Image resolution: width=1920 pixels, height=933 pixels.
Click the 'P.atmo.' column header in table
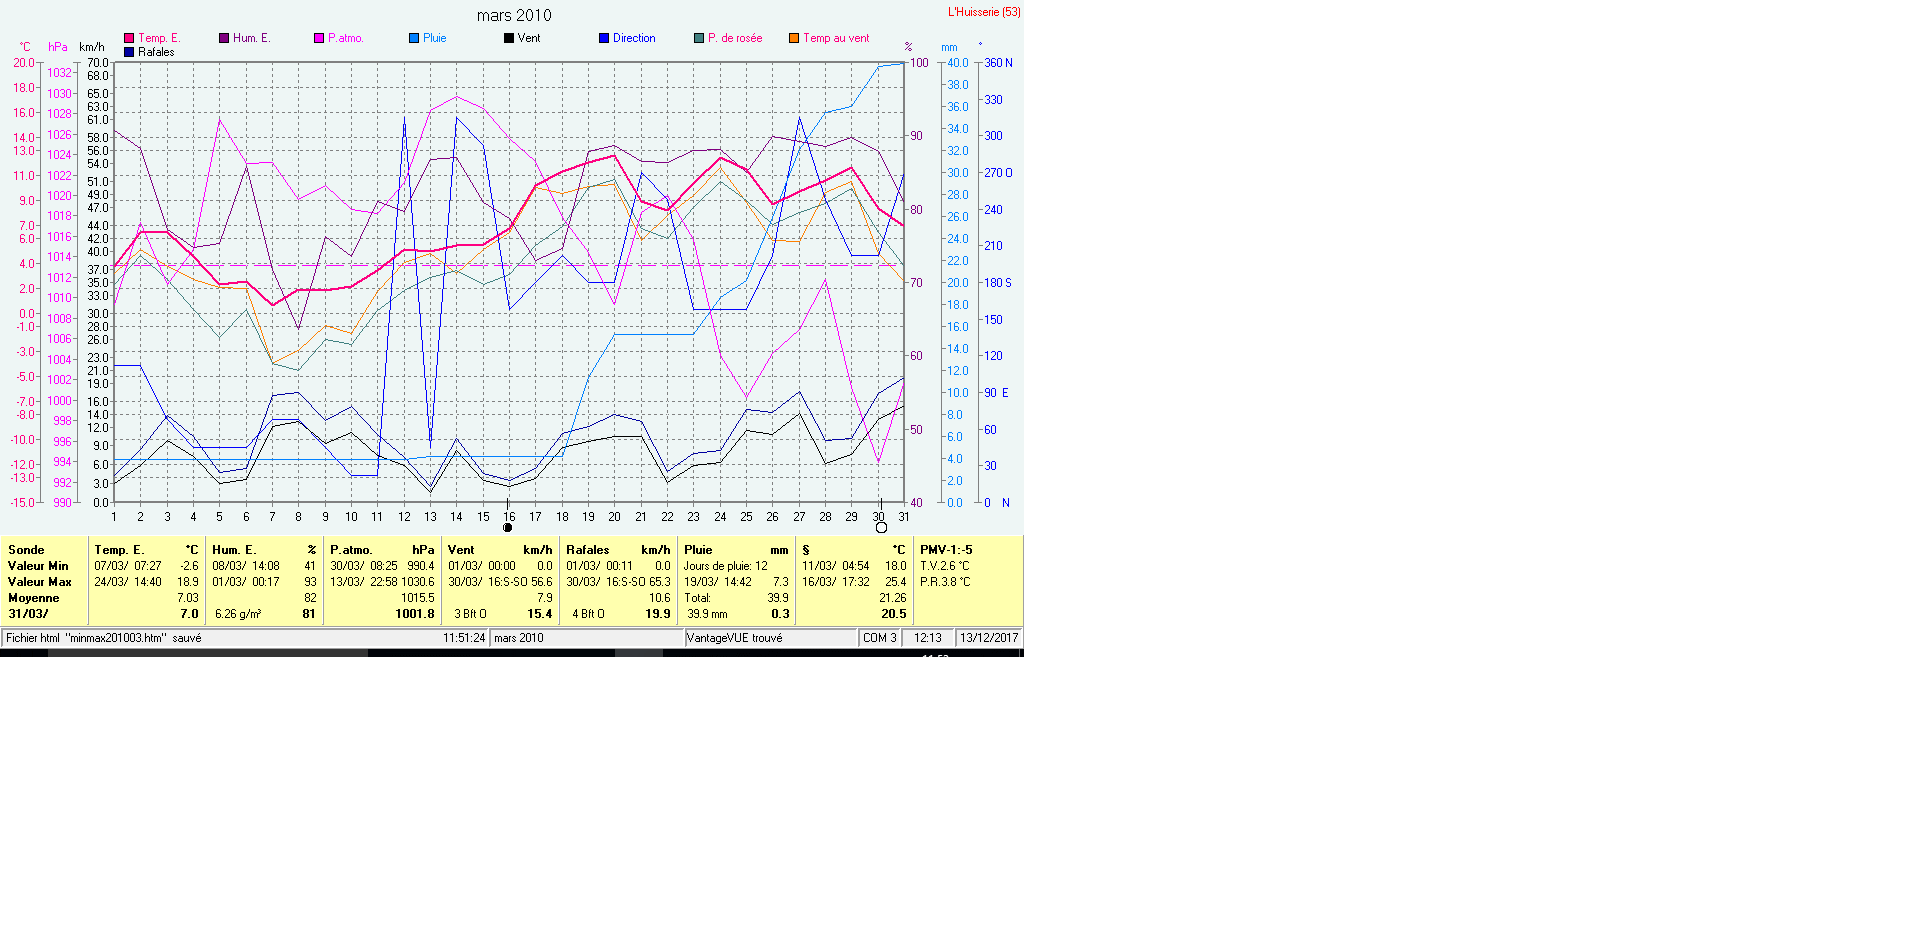tap(351, 550)
